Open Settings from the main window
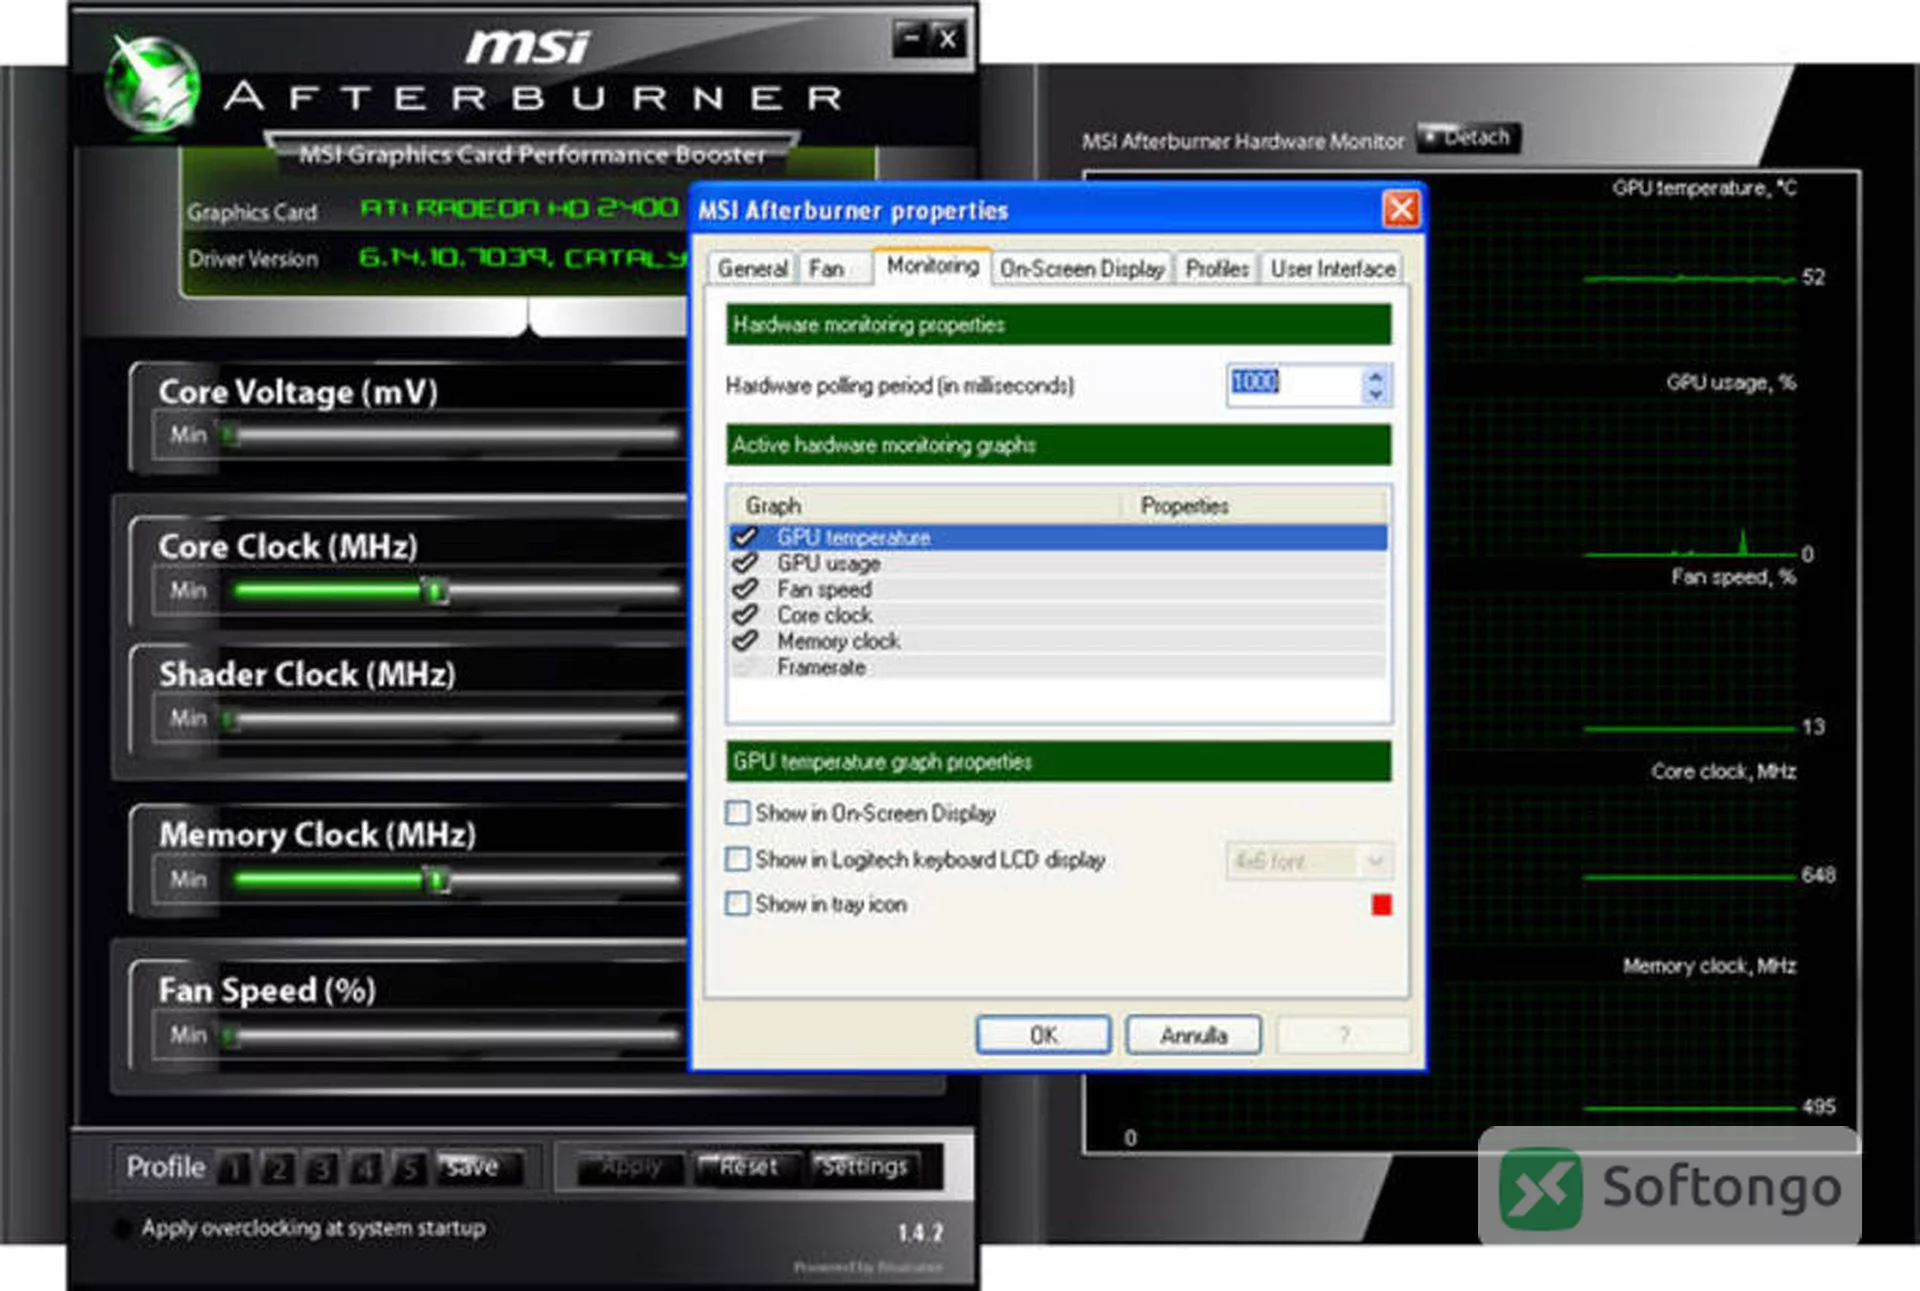 [863, 1167]
